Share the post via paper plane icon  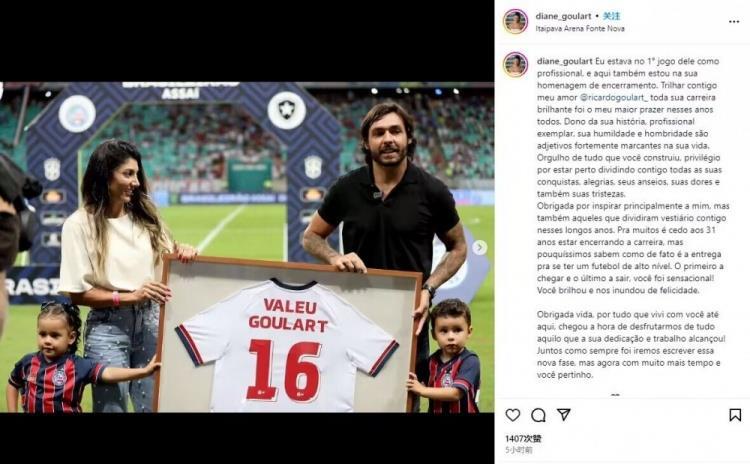[x=564, y=414]
